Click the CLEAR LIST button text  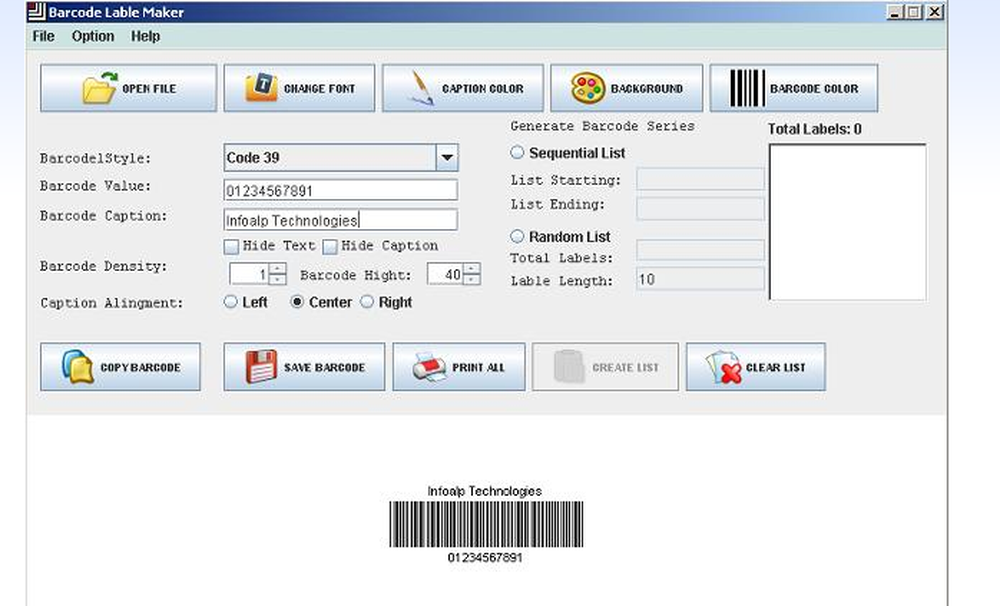(776, 367)
